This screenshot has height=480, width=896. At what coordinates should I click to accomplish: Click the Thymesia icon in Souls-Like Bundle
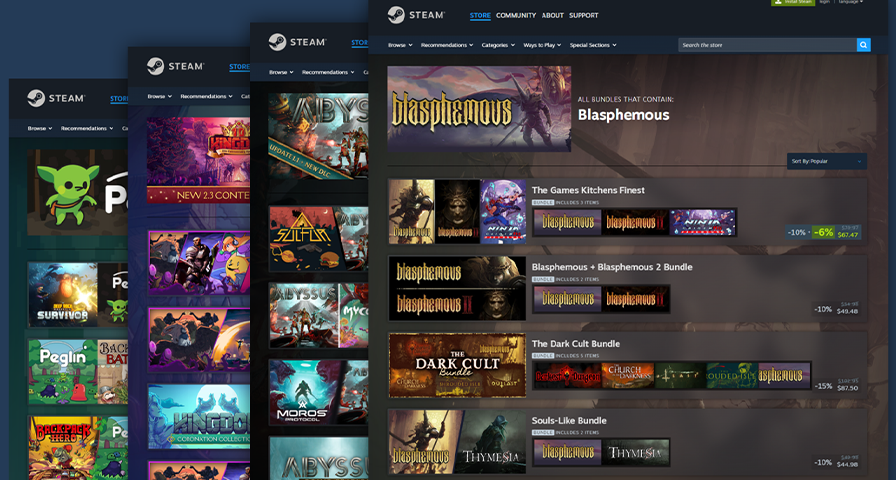pyautogui.click(x=636, y=453)
